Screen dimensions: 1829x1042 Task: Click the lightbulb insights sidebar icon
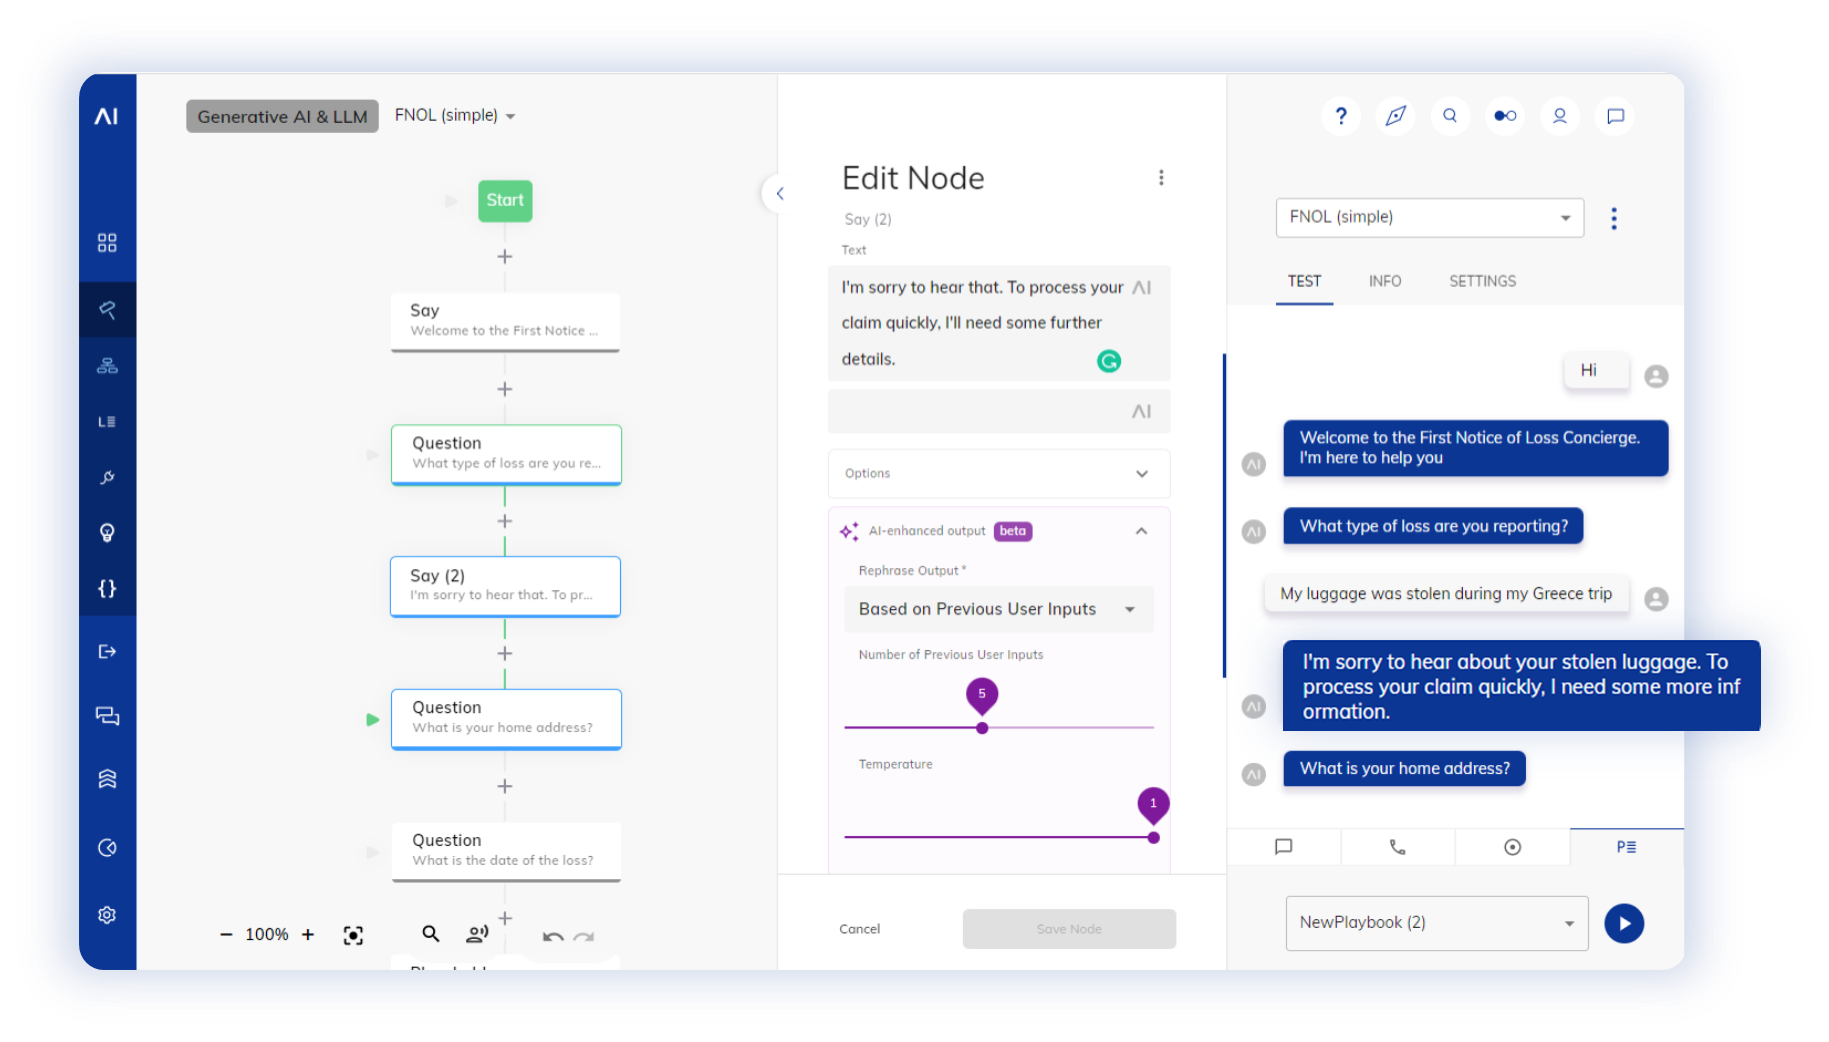[x=107, y=533]
